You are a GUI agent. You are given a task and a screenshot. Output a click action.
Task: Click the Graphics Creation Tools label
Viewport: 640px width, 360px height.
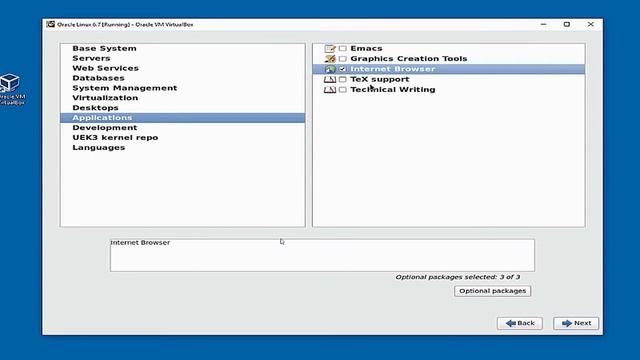(x=409, y=59)
